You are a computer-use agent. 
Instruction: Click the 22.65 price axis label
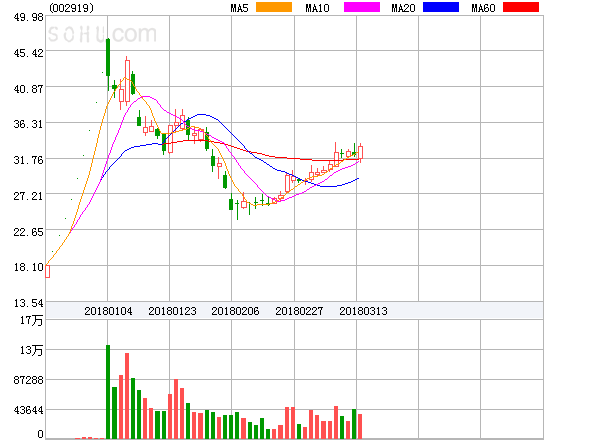[29, 232]
